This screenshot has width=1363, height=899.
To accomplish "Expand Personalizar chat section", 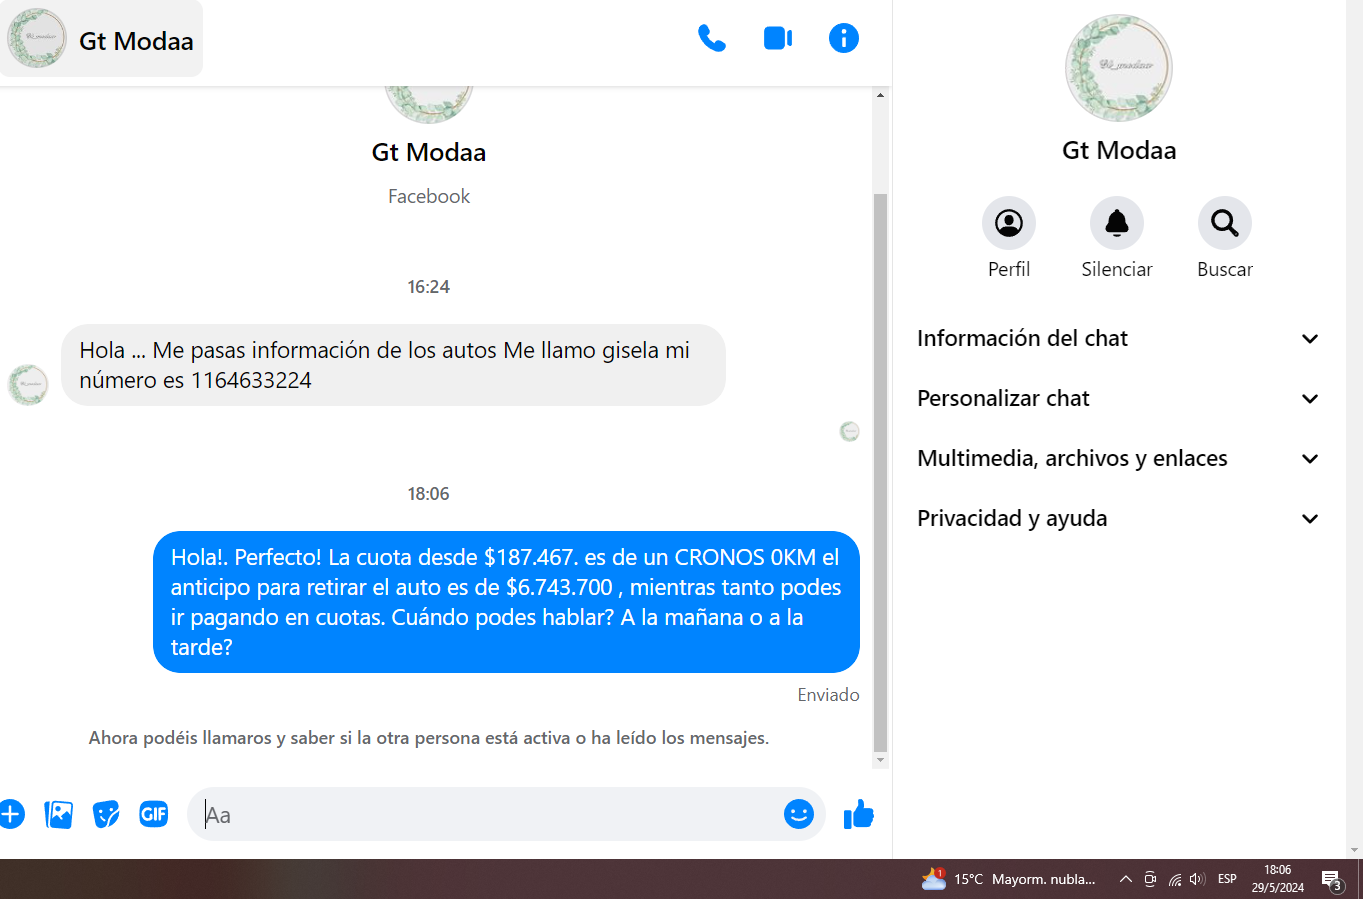I will (x=1119, y=399).
